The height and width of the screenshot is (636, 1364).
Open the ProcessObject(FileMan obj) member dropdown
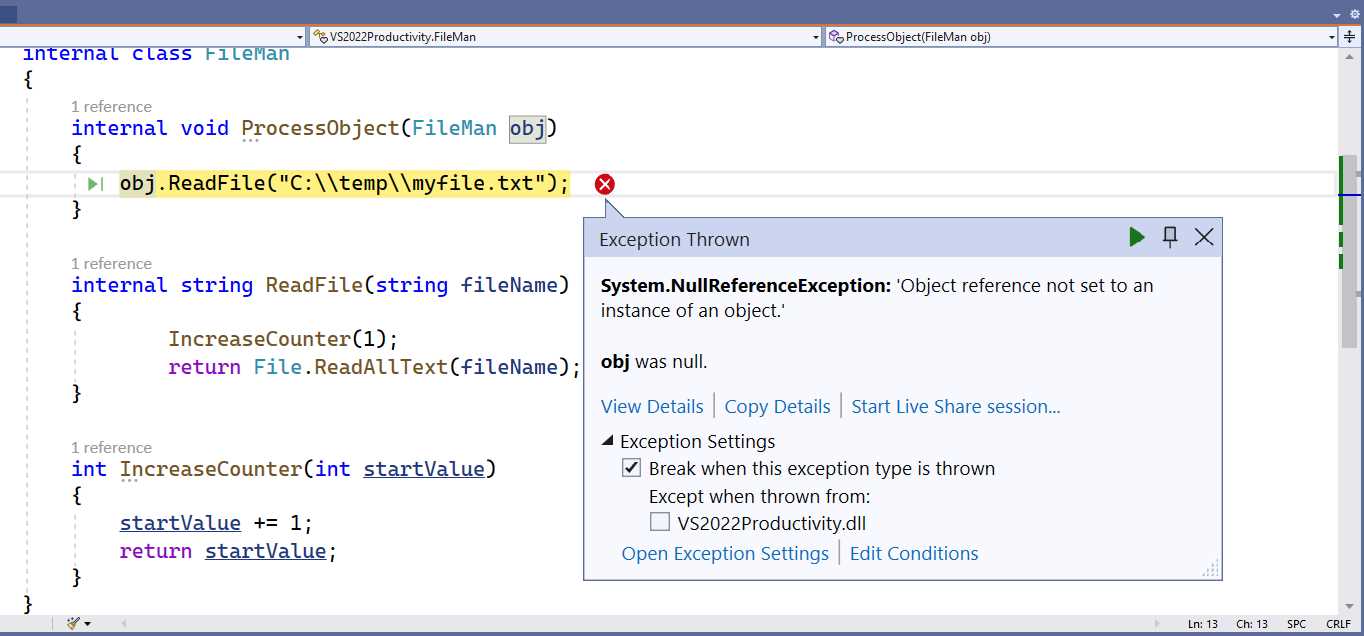coord(1330,36)
